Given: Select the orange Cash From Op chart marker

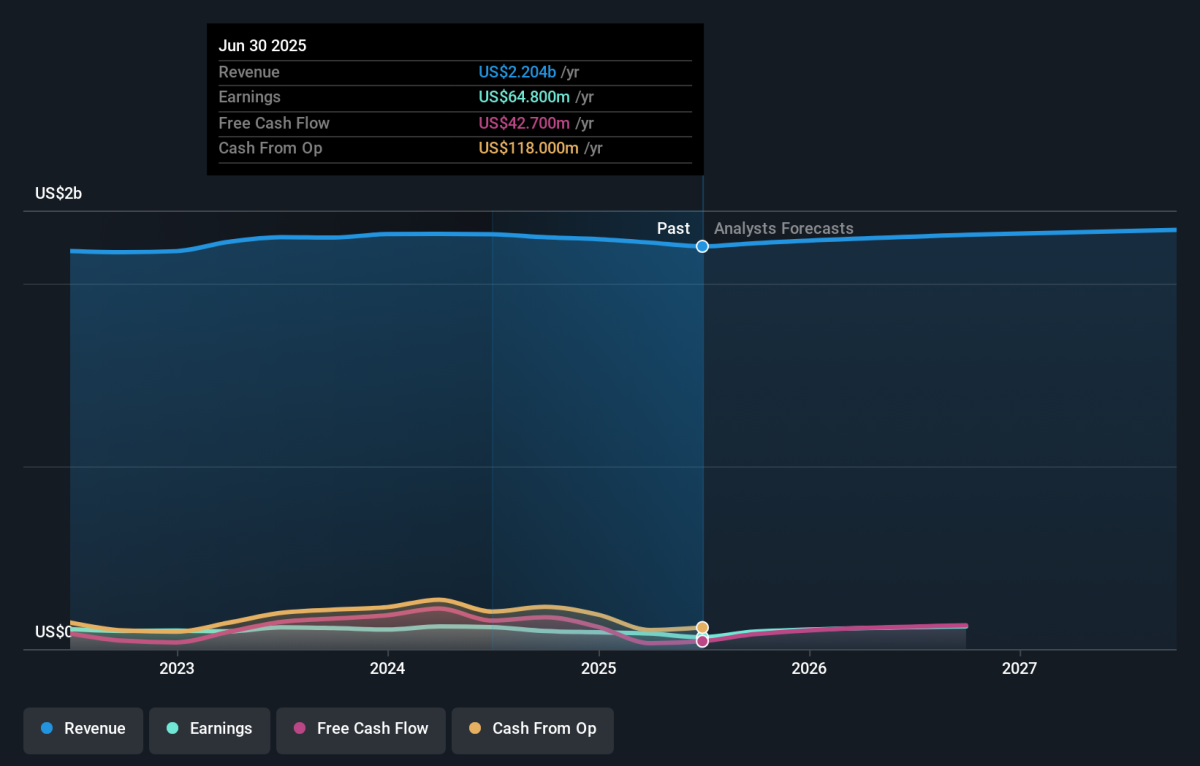Looking at the screenshot, I should click(702, 628).
